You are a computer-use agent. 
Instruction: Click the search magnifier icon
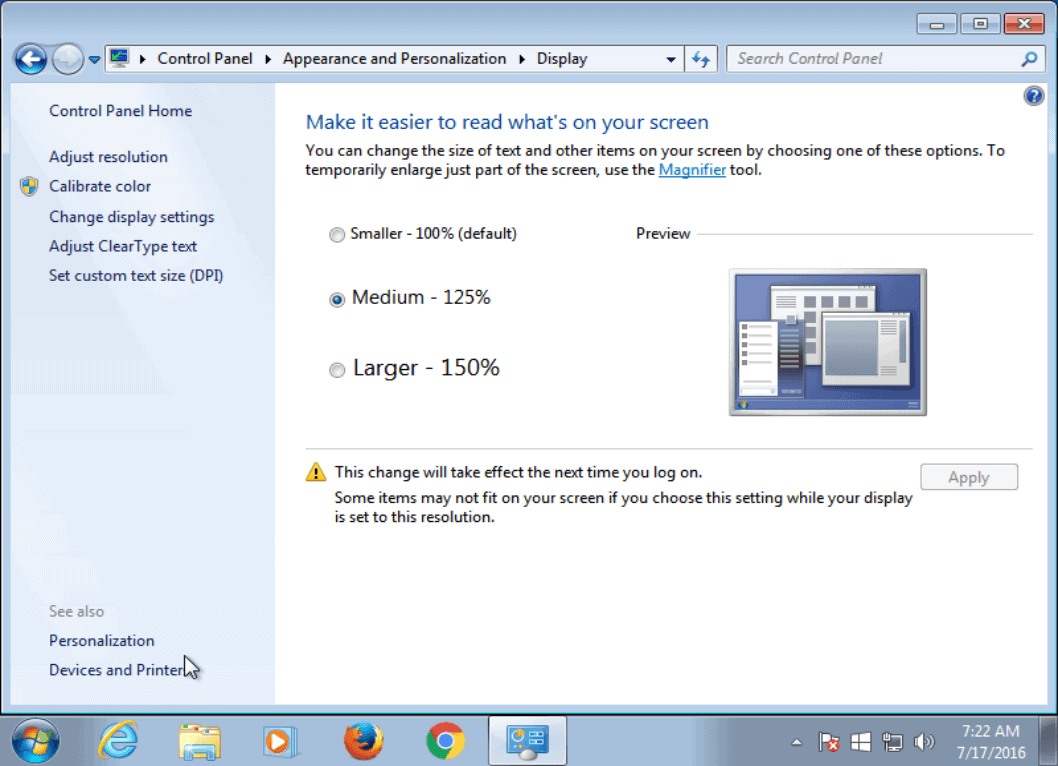point(1029,59)
